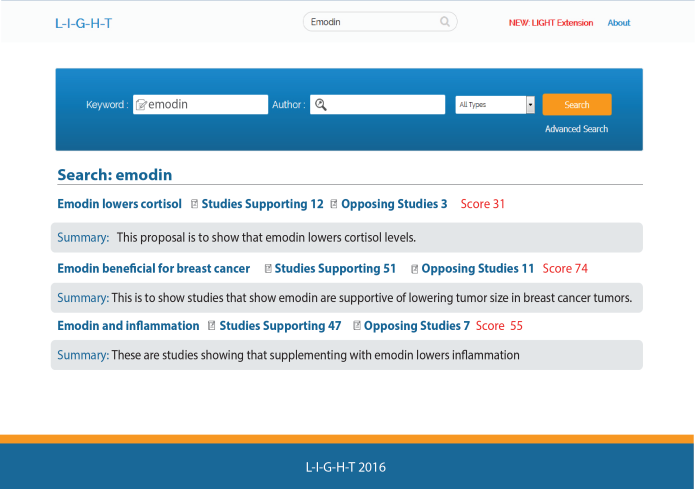Image resolution: width=695 pixels, height=489 pixels.
Task: Click the magnifier icon in top search box
Action: 445,22
